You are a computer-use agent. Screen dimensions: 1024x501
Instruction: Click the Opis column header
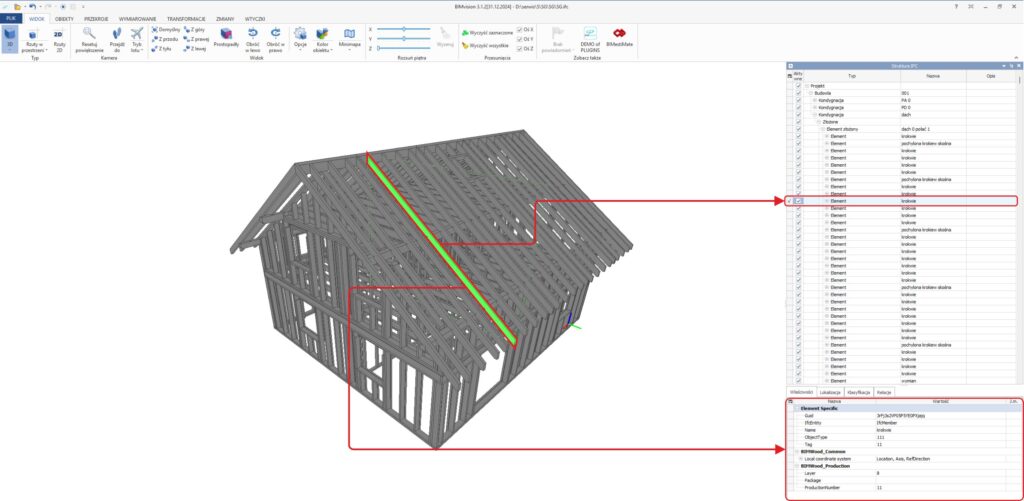[991, 76]
